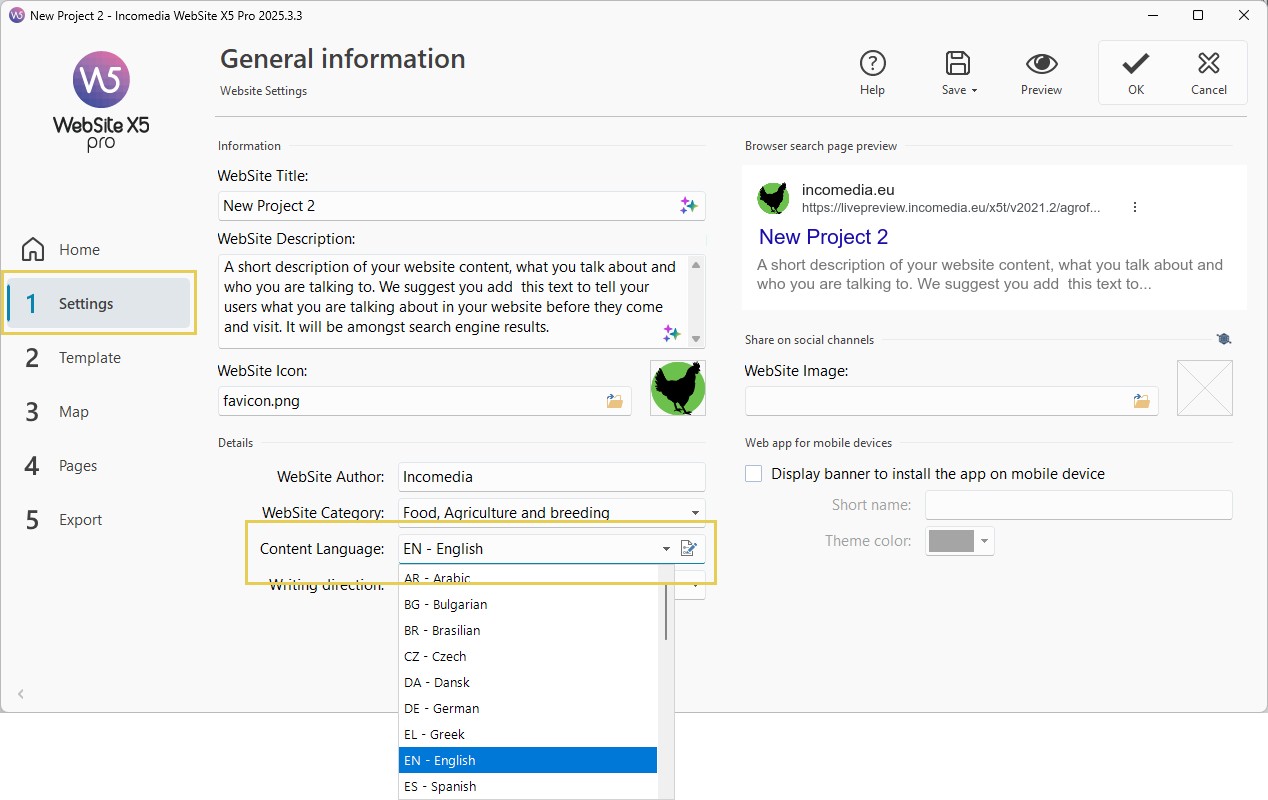Viewport: 1268px width, 800px height.
Task: Click description box scroll up arrow
Action: [696, 263]
